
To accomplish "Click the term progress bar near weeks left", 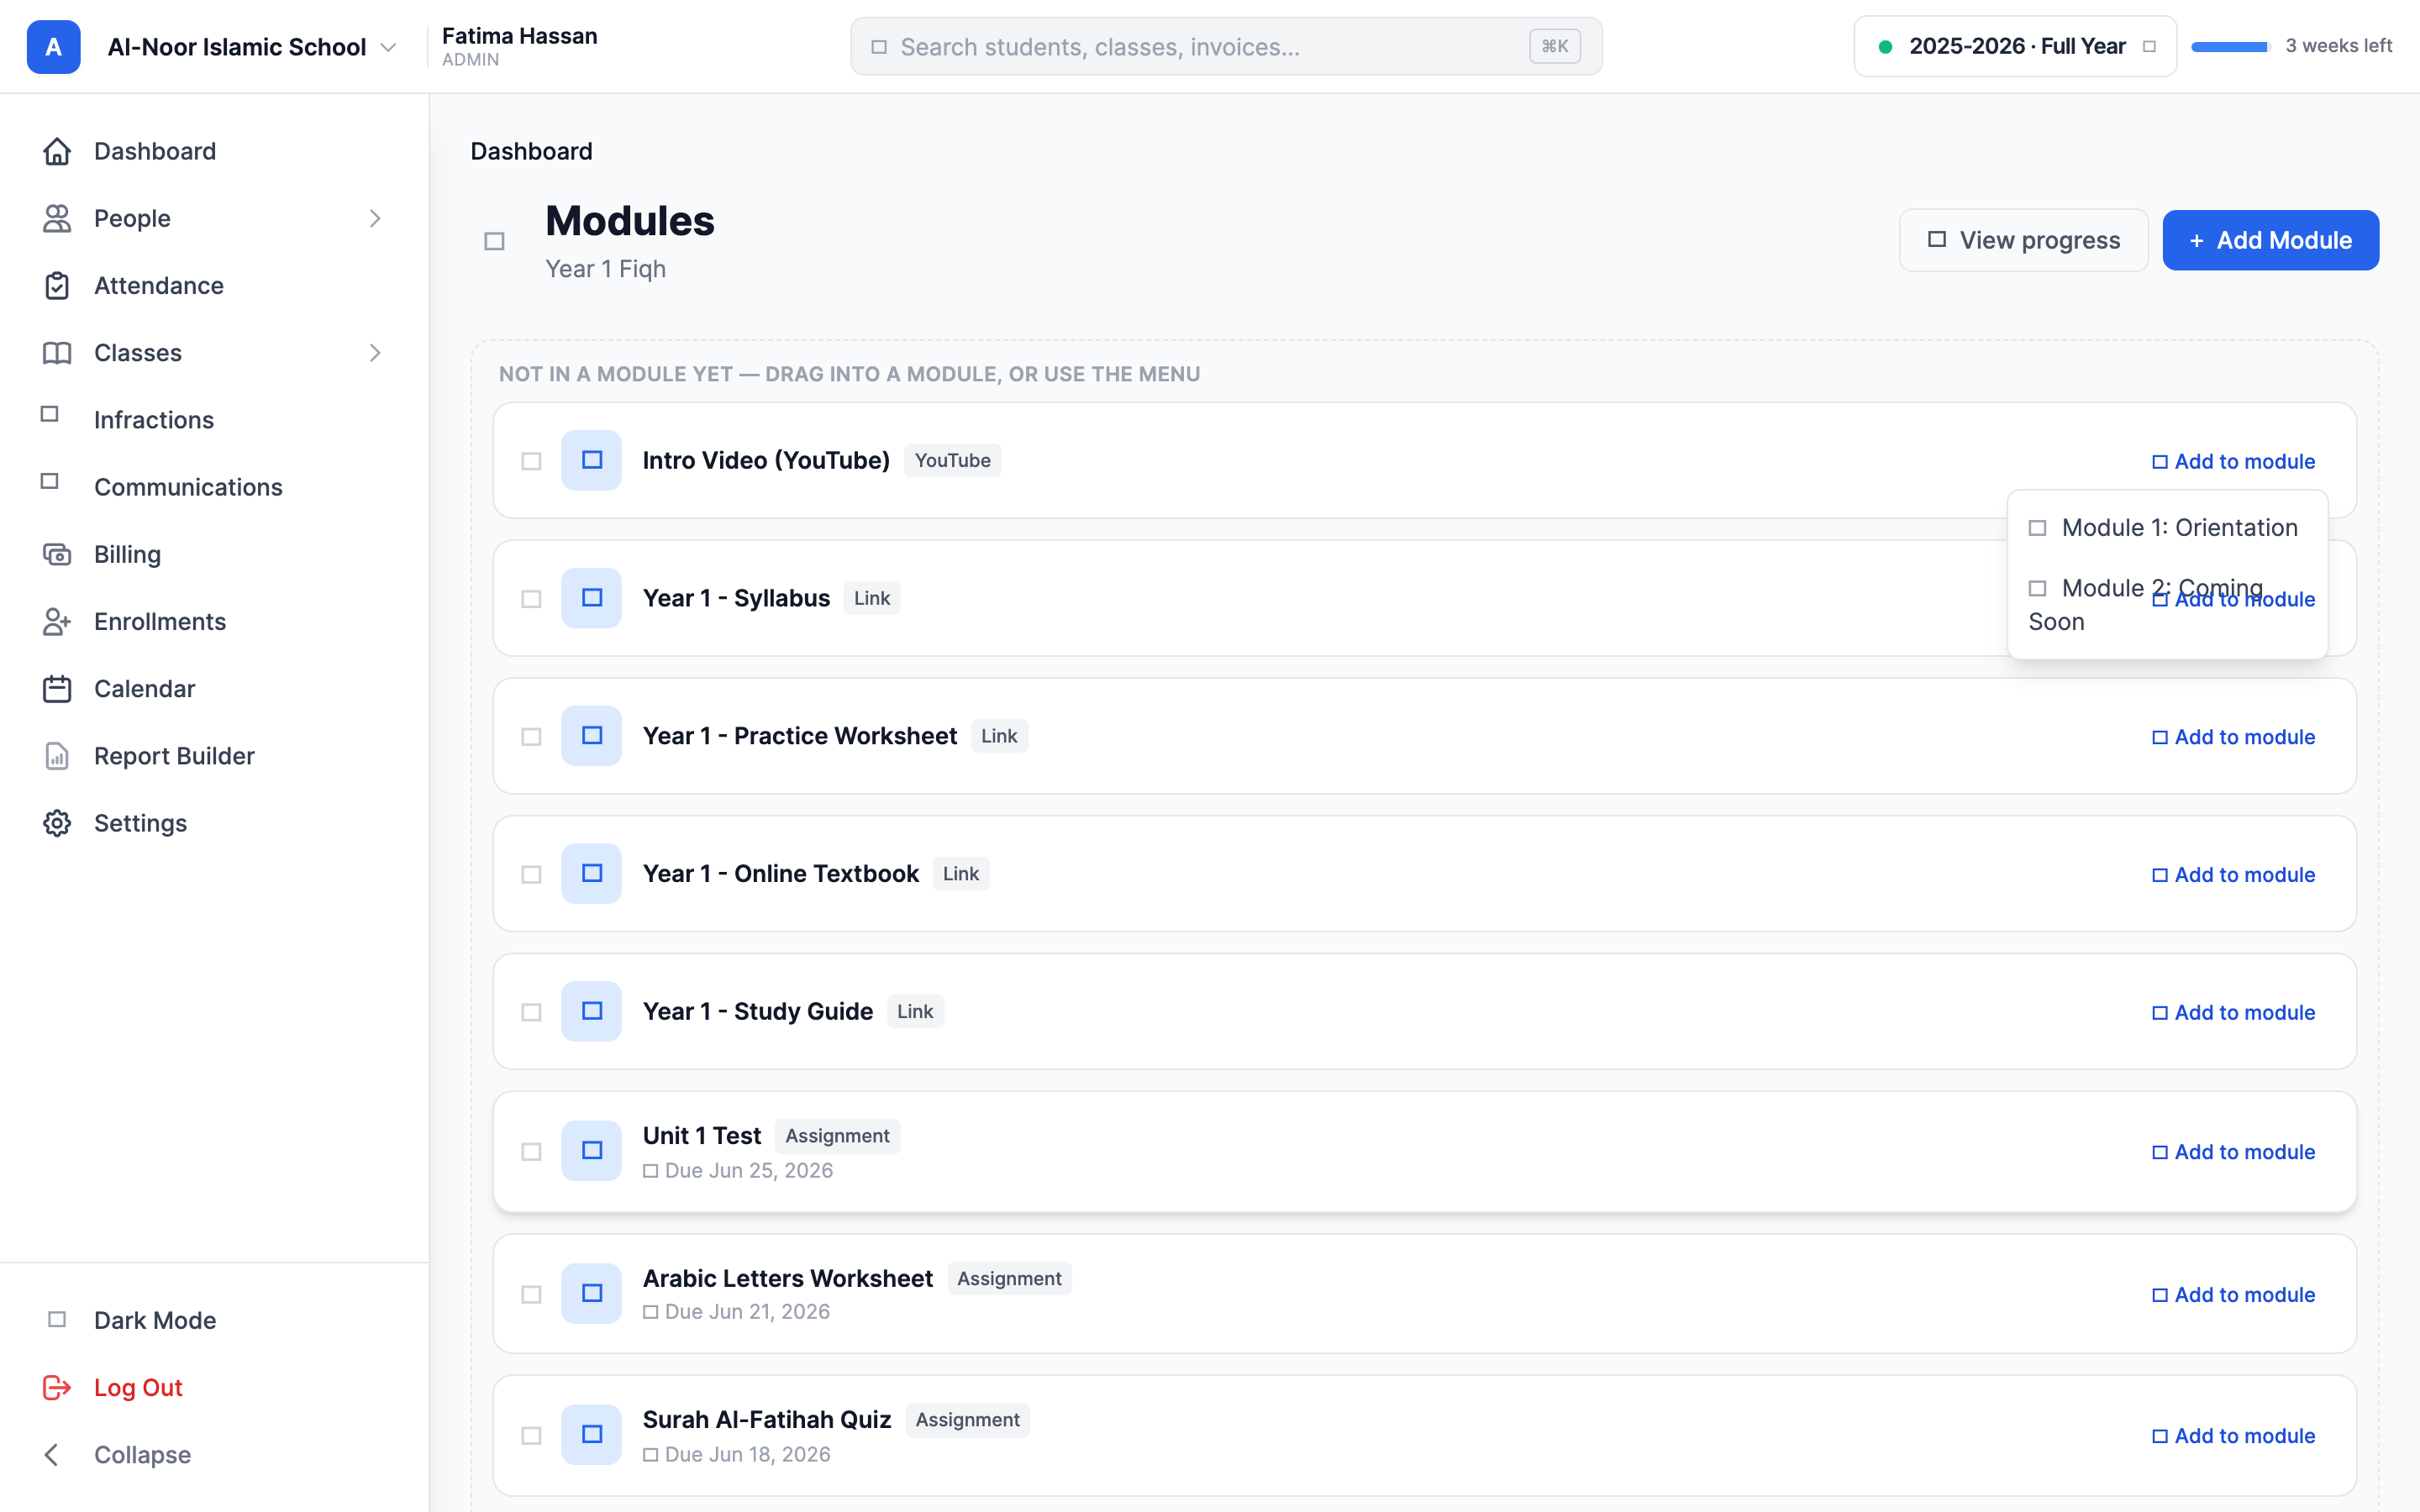I will pyautogui.click(x=2230, y=47).
